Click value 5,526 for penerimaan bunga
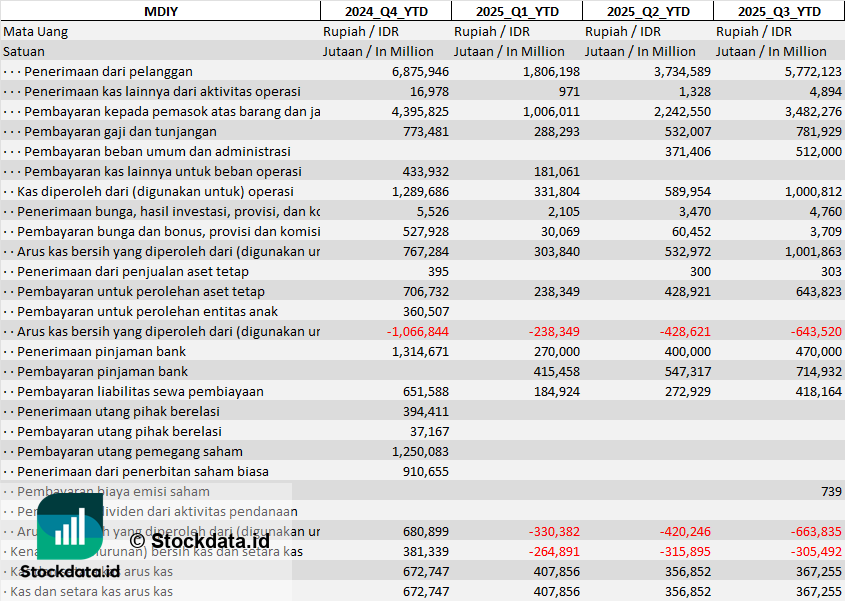 pos(432,211)
